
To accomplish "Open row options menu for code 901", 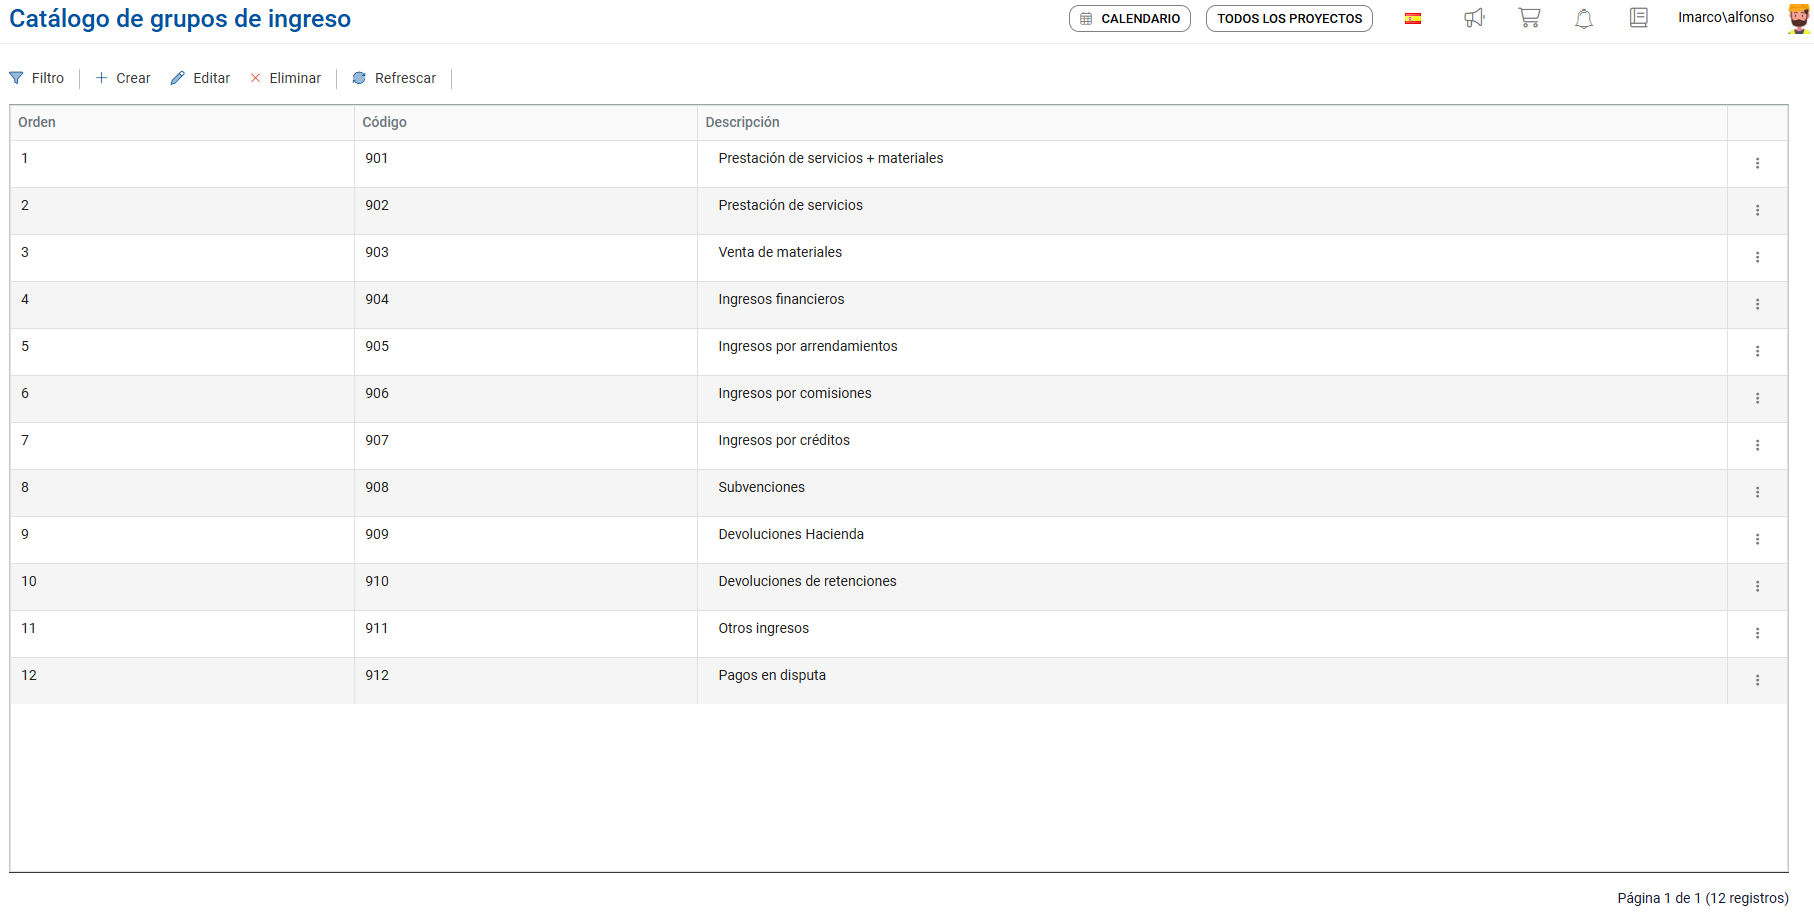I will click(x=1757, y=163).
